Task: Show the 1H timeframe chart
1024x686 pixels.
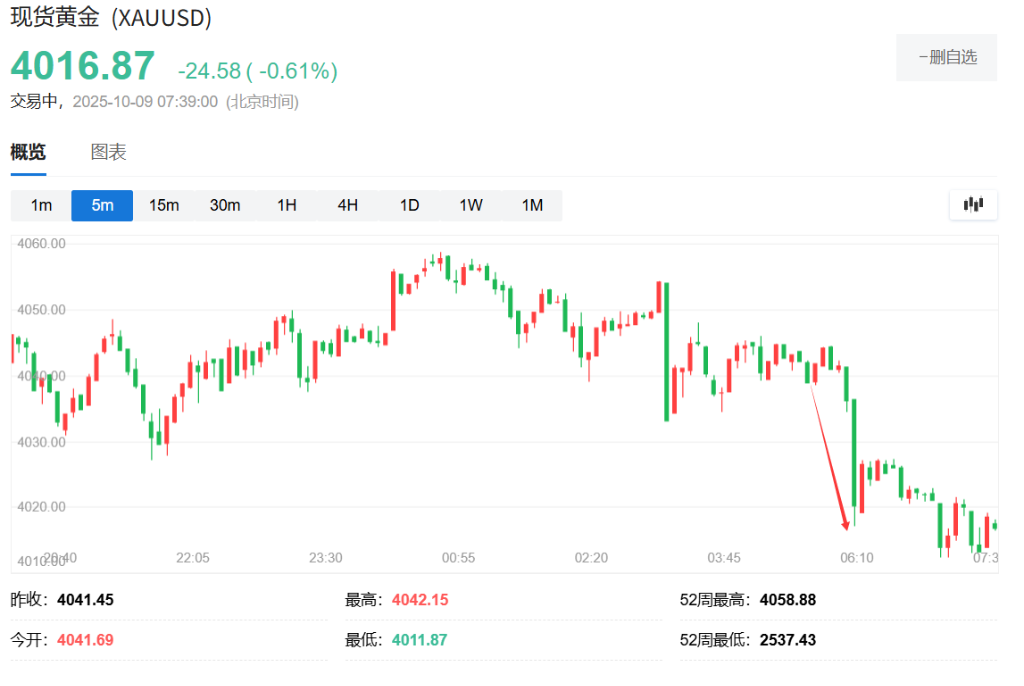Action: point(287,205)
